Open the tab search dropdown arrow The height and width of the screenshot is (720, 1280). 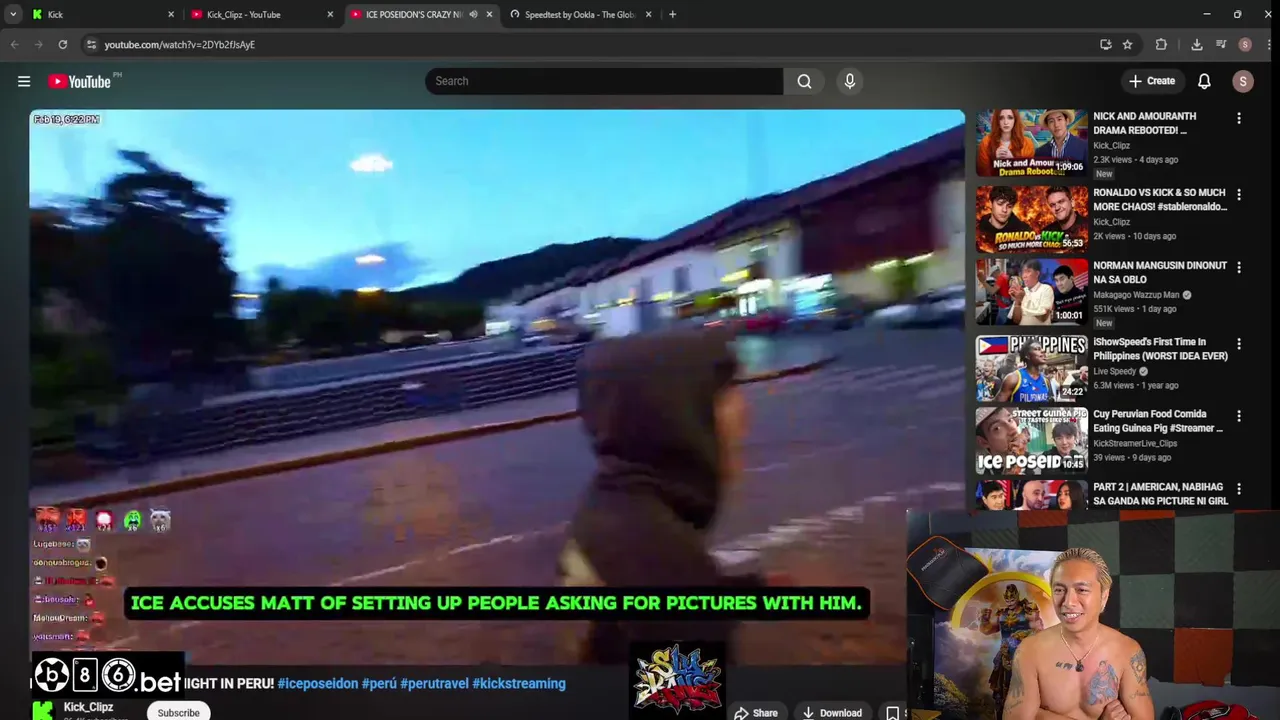click(x=13, y=14)
